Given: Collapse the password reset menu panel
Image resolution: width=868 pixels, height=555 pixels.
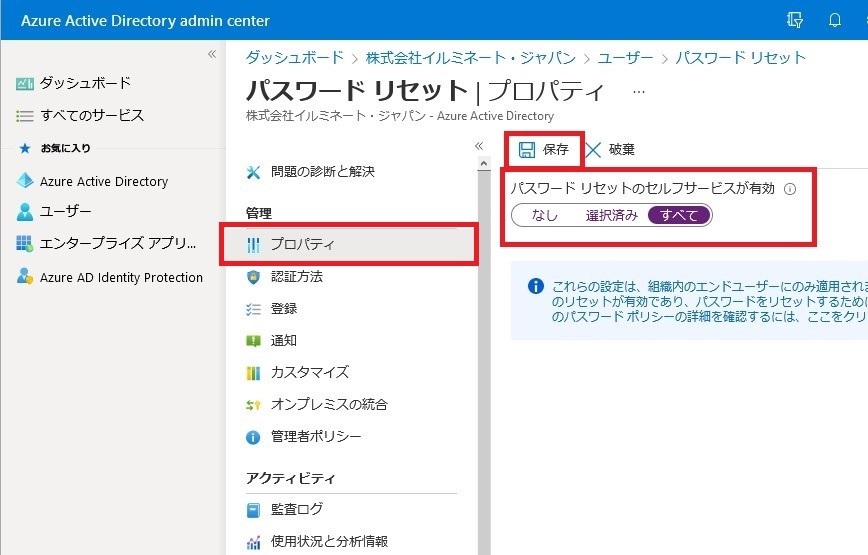Looking at the screenshot, I should point(478,146).
